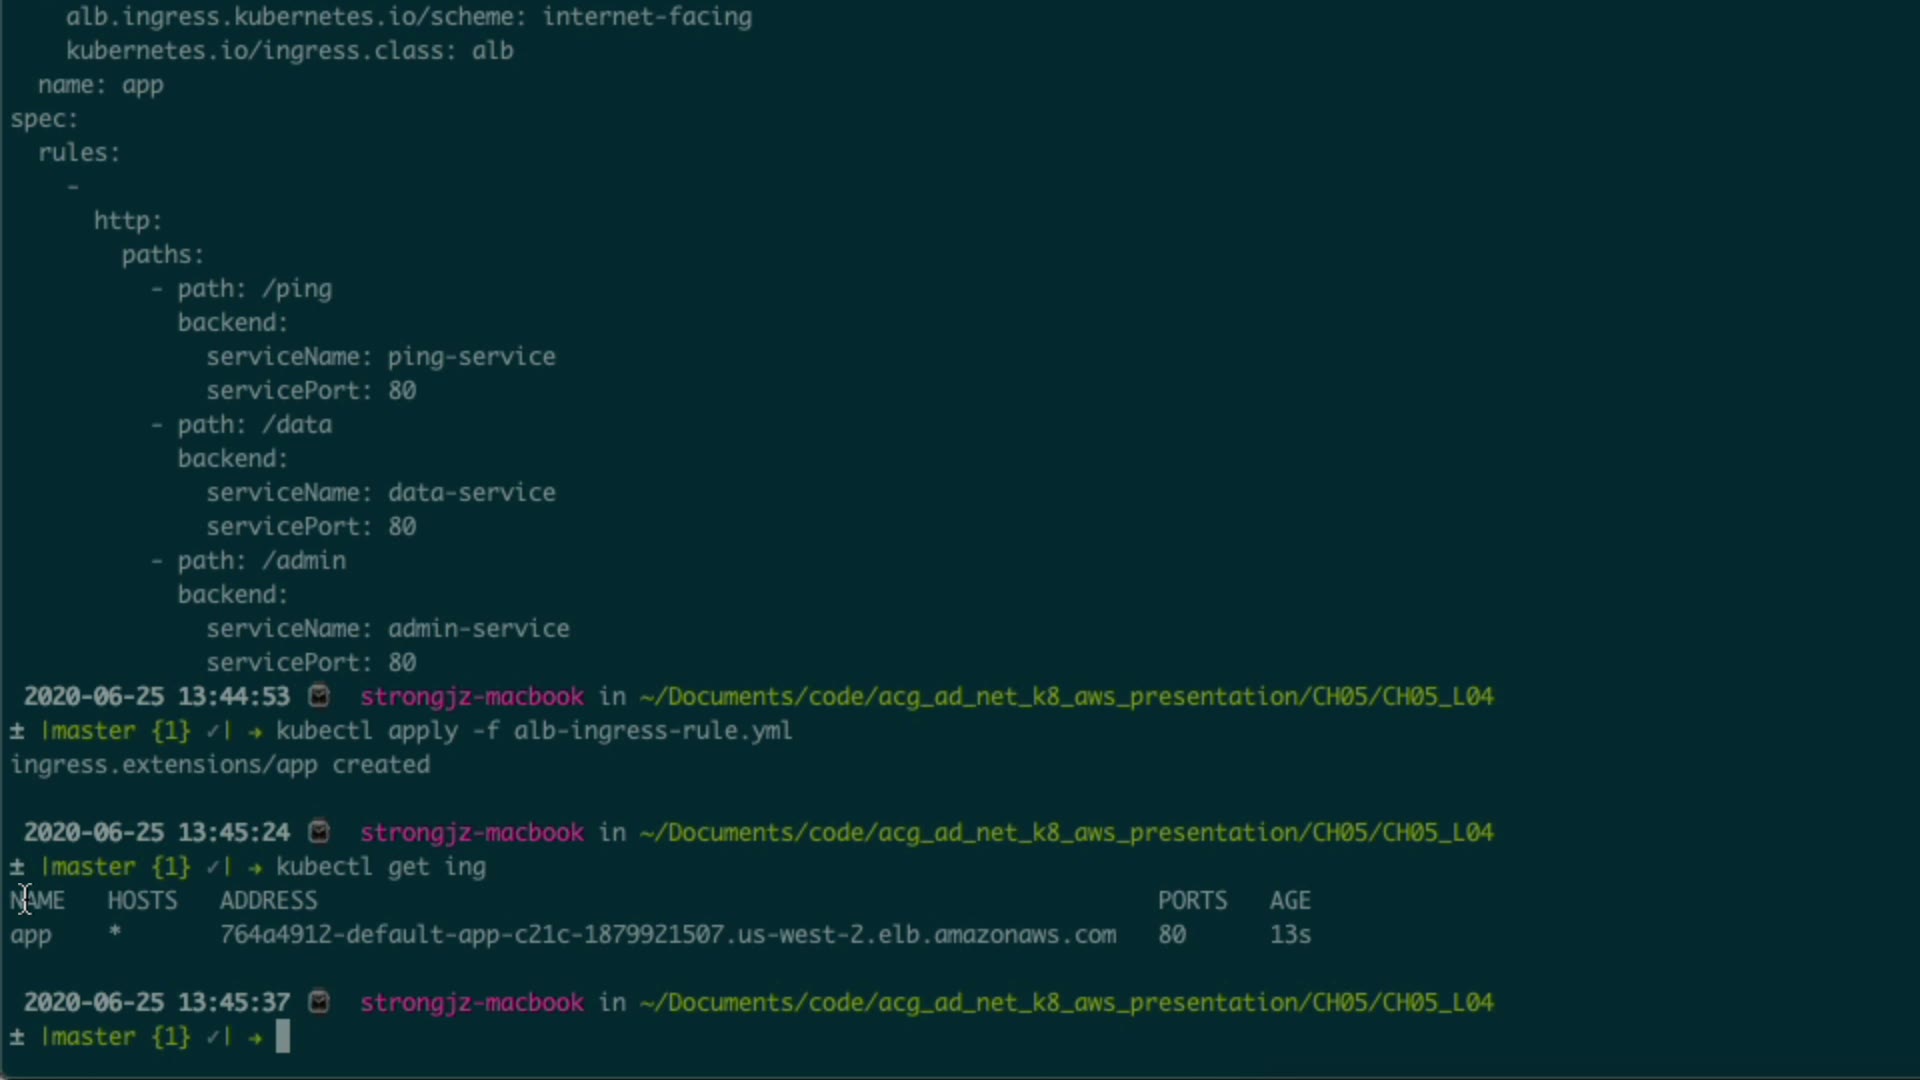The image size is (1920, 1080).
Task: Click the host icon beside the 13:45:24 timestamp
Action: tap(319, 831)
